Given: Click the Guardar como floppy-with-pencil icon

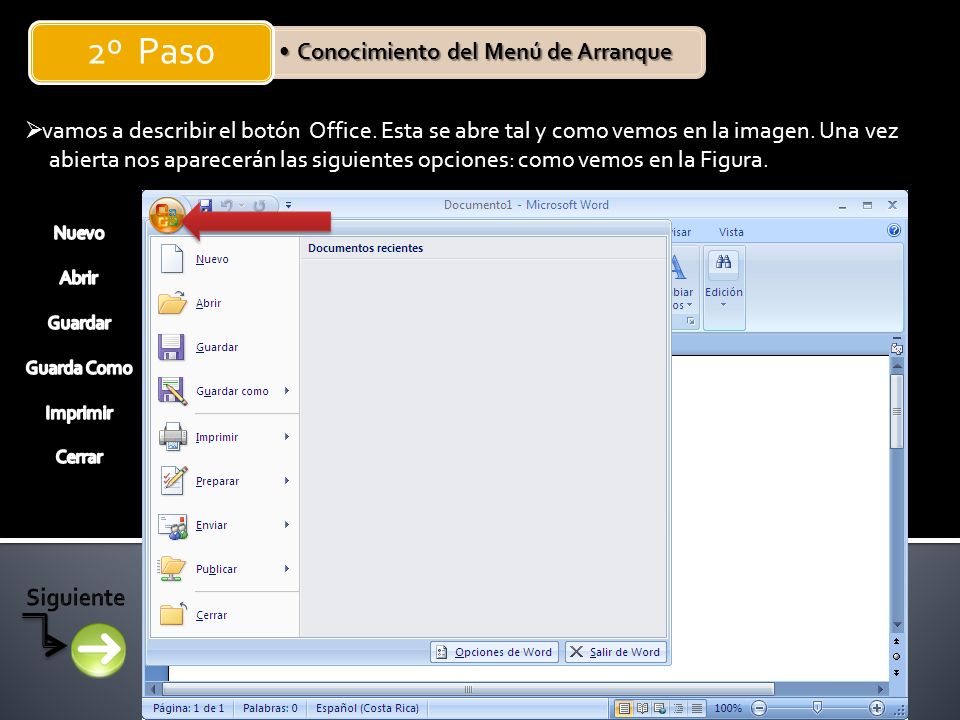Looking at the screenshot, I should coord(173,391).
